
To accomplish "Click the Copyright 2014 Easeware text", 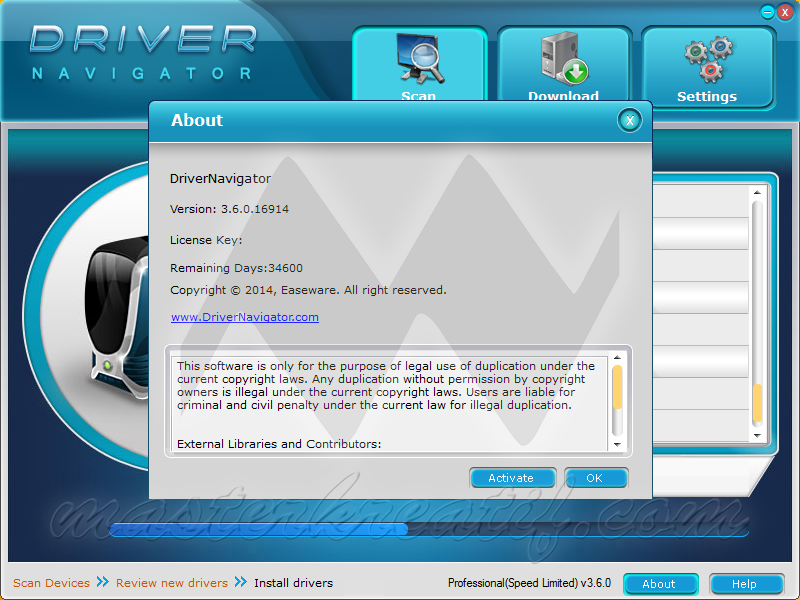I will click(x=308, y=290).
